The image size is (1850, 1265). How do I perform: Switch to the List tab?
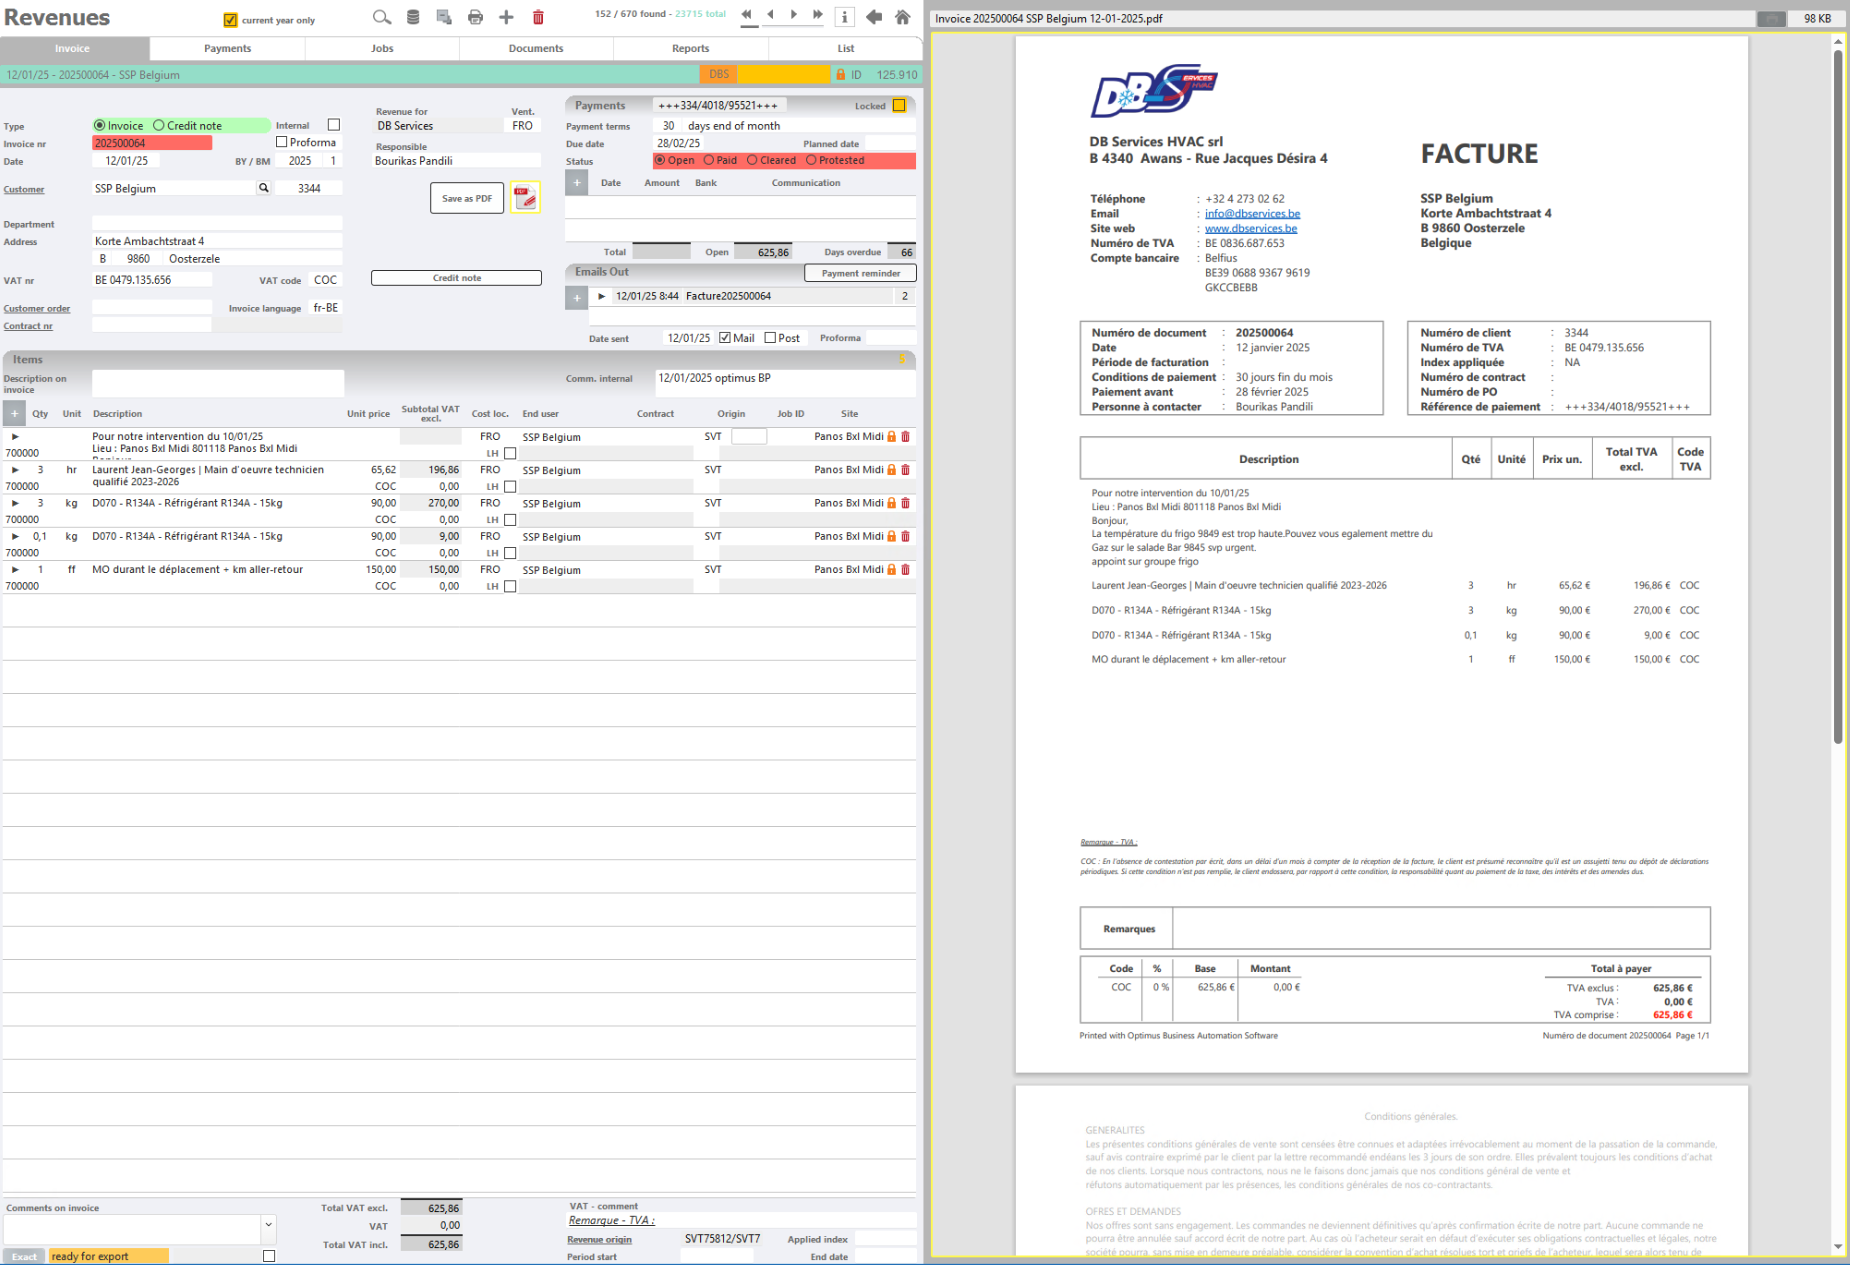click(x=846, y=48)
